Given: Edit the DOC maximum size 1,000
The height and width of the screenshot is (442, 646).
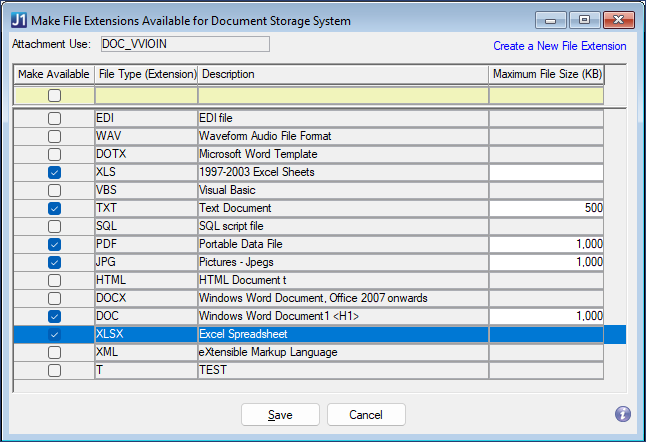Looking at the screenshot, I should pos(546,316).
